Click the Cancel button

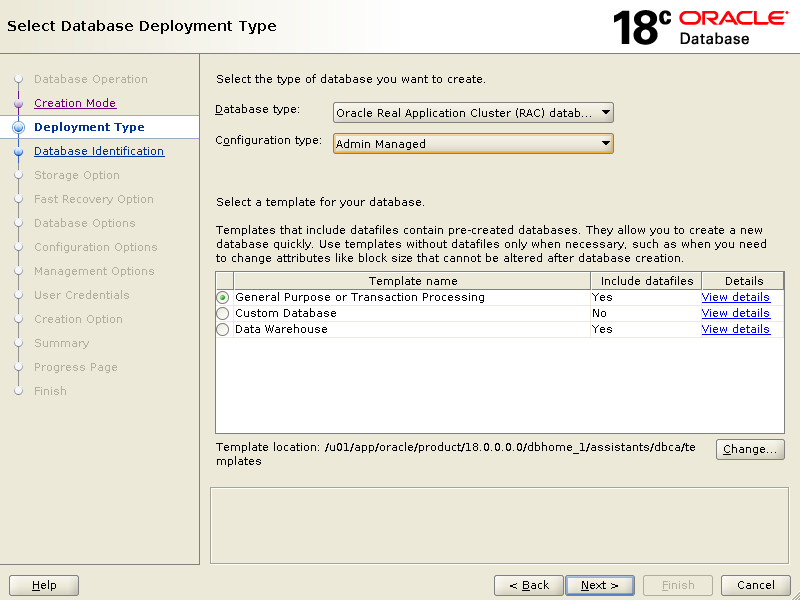click(x=756, y=585)
